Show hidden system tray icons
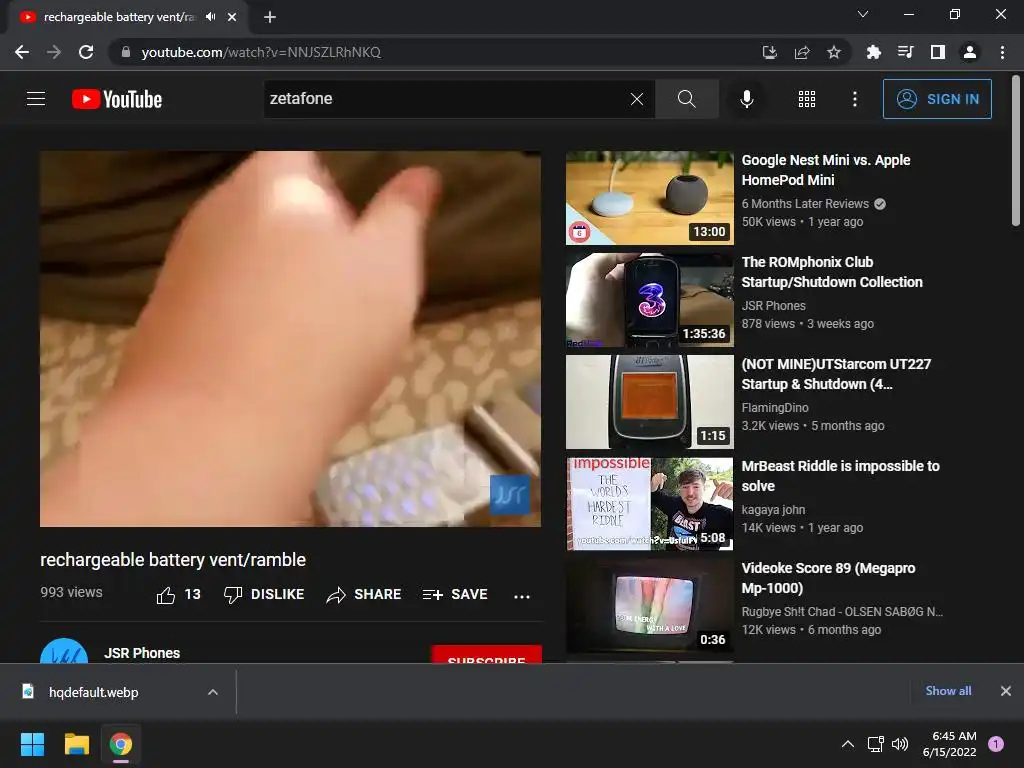The image size is (1024, 768). 848,744
